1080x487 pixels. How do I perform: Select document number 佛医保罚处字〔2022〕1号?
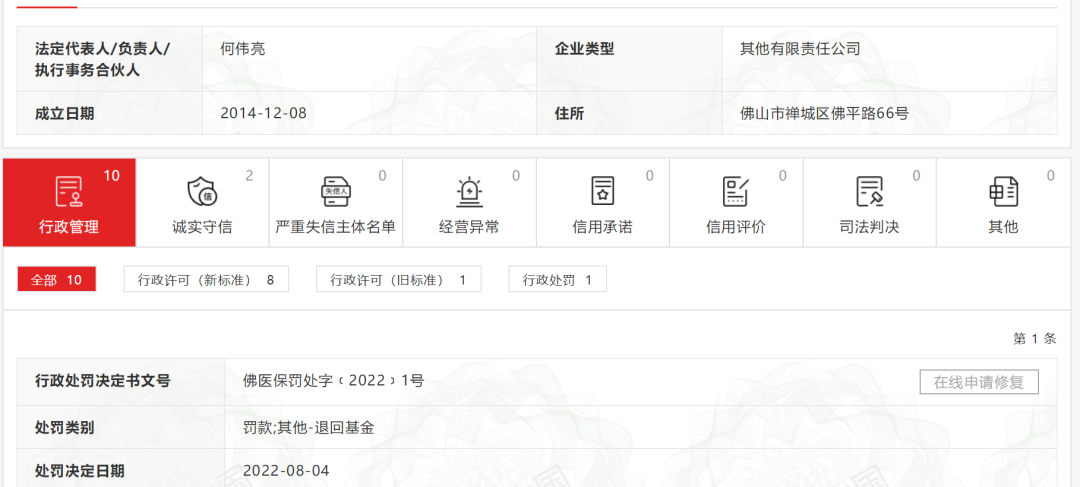pos(333,380)
